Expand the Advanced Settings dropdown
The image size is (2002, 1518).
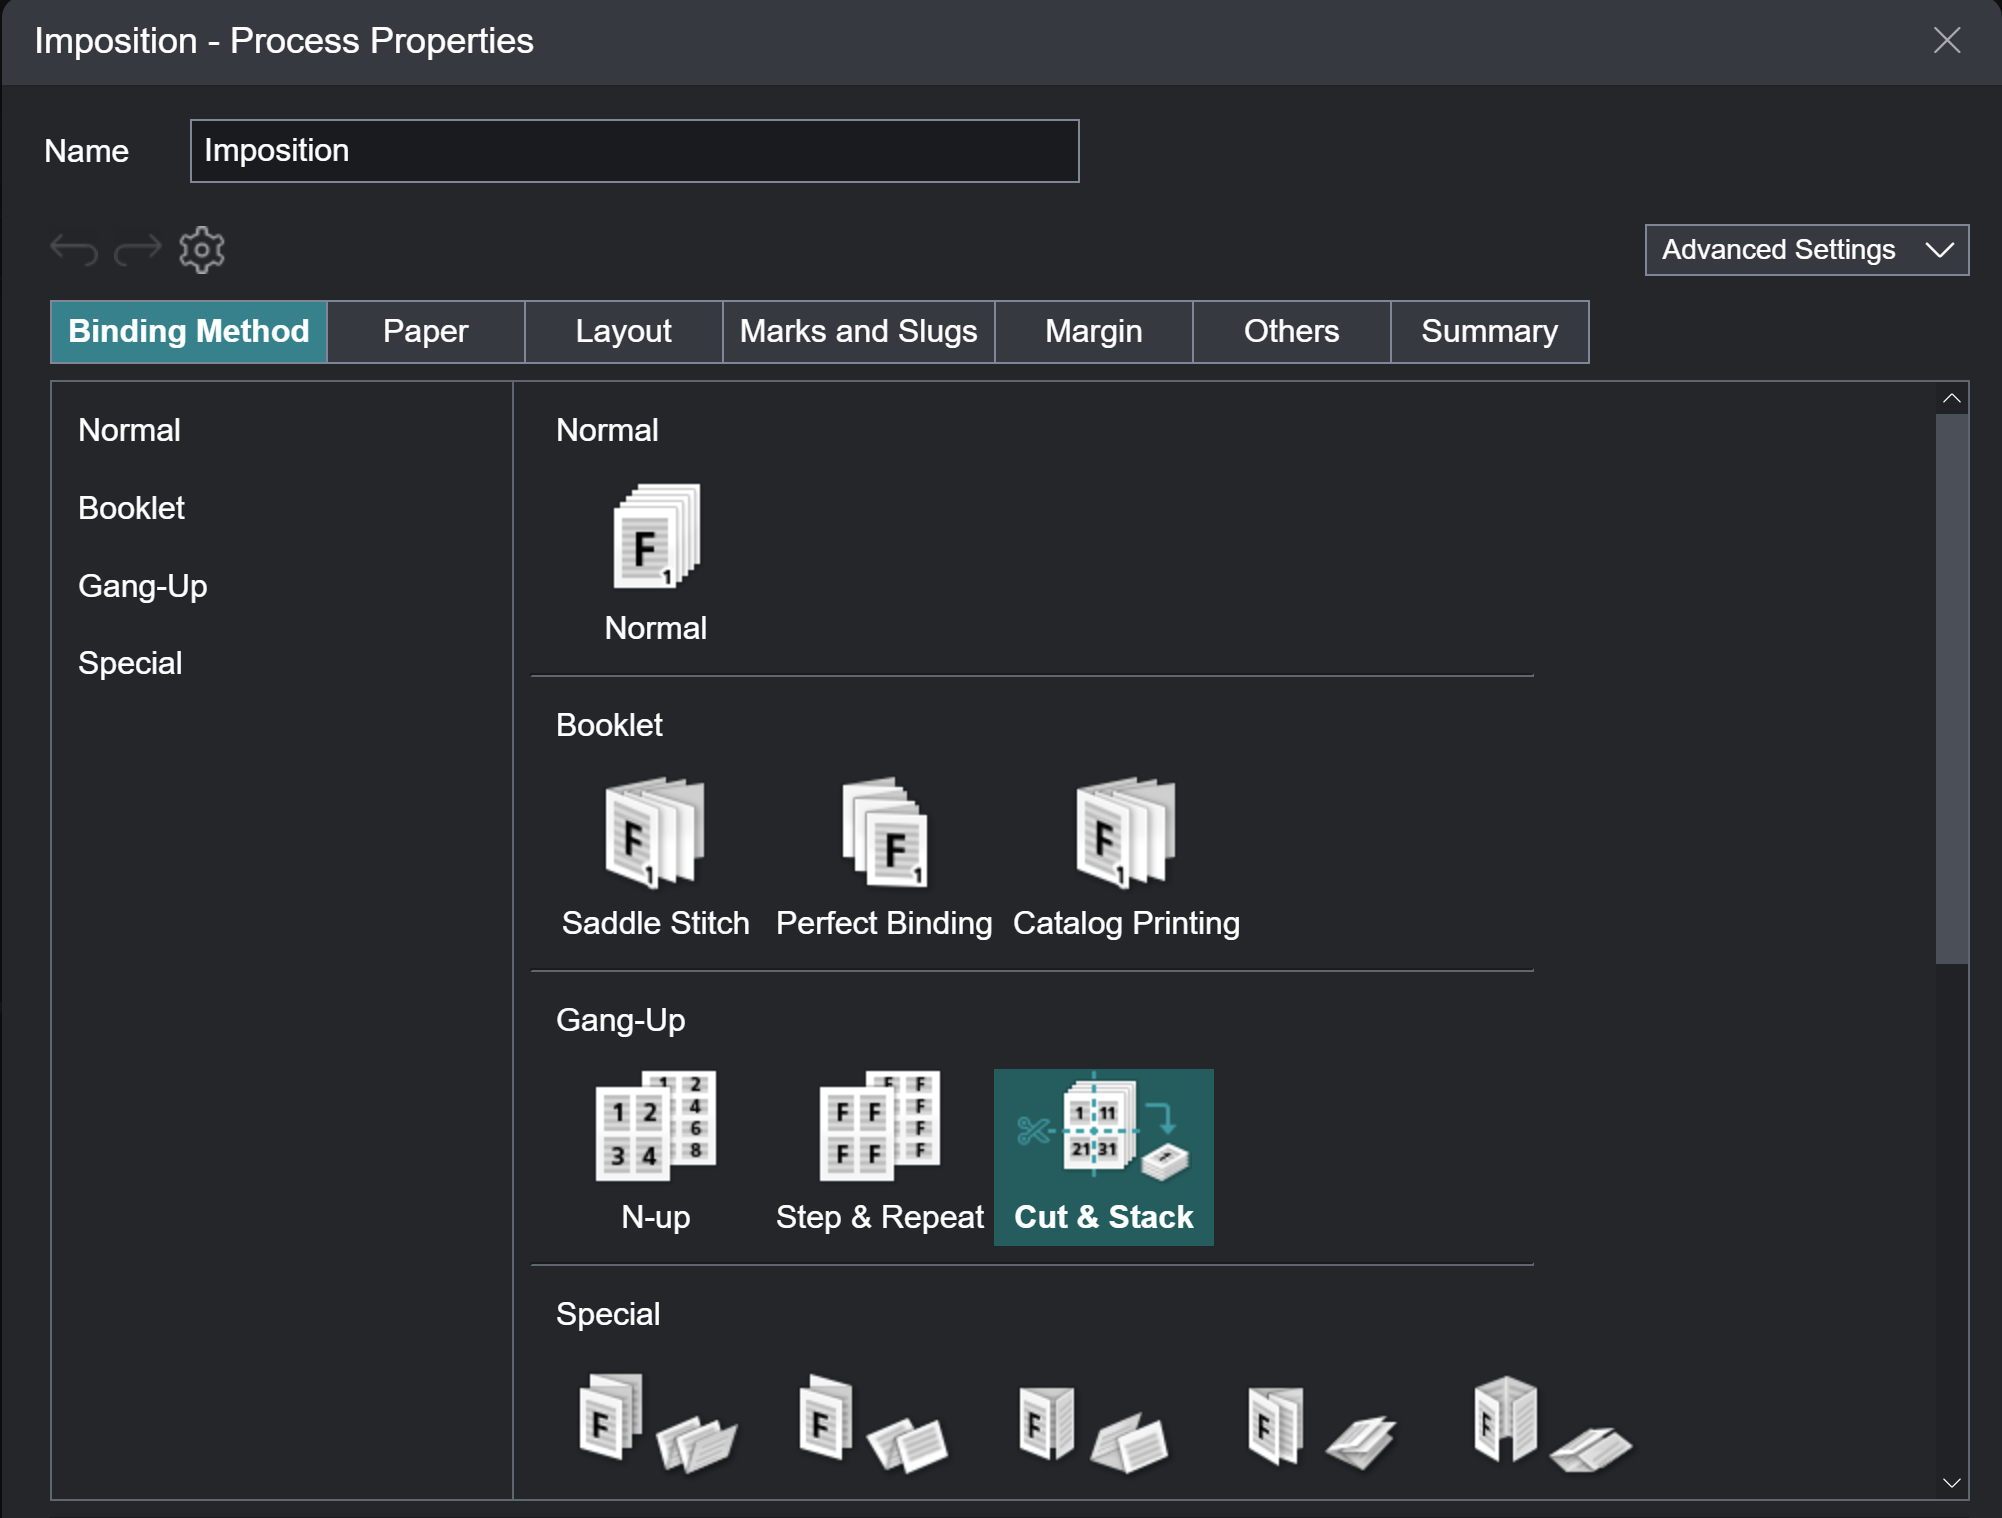point(1806,250)
